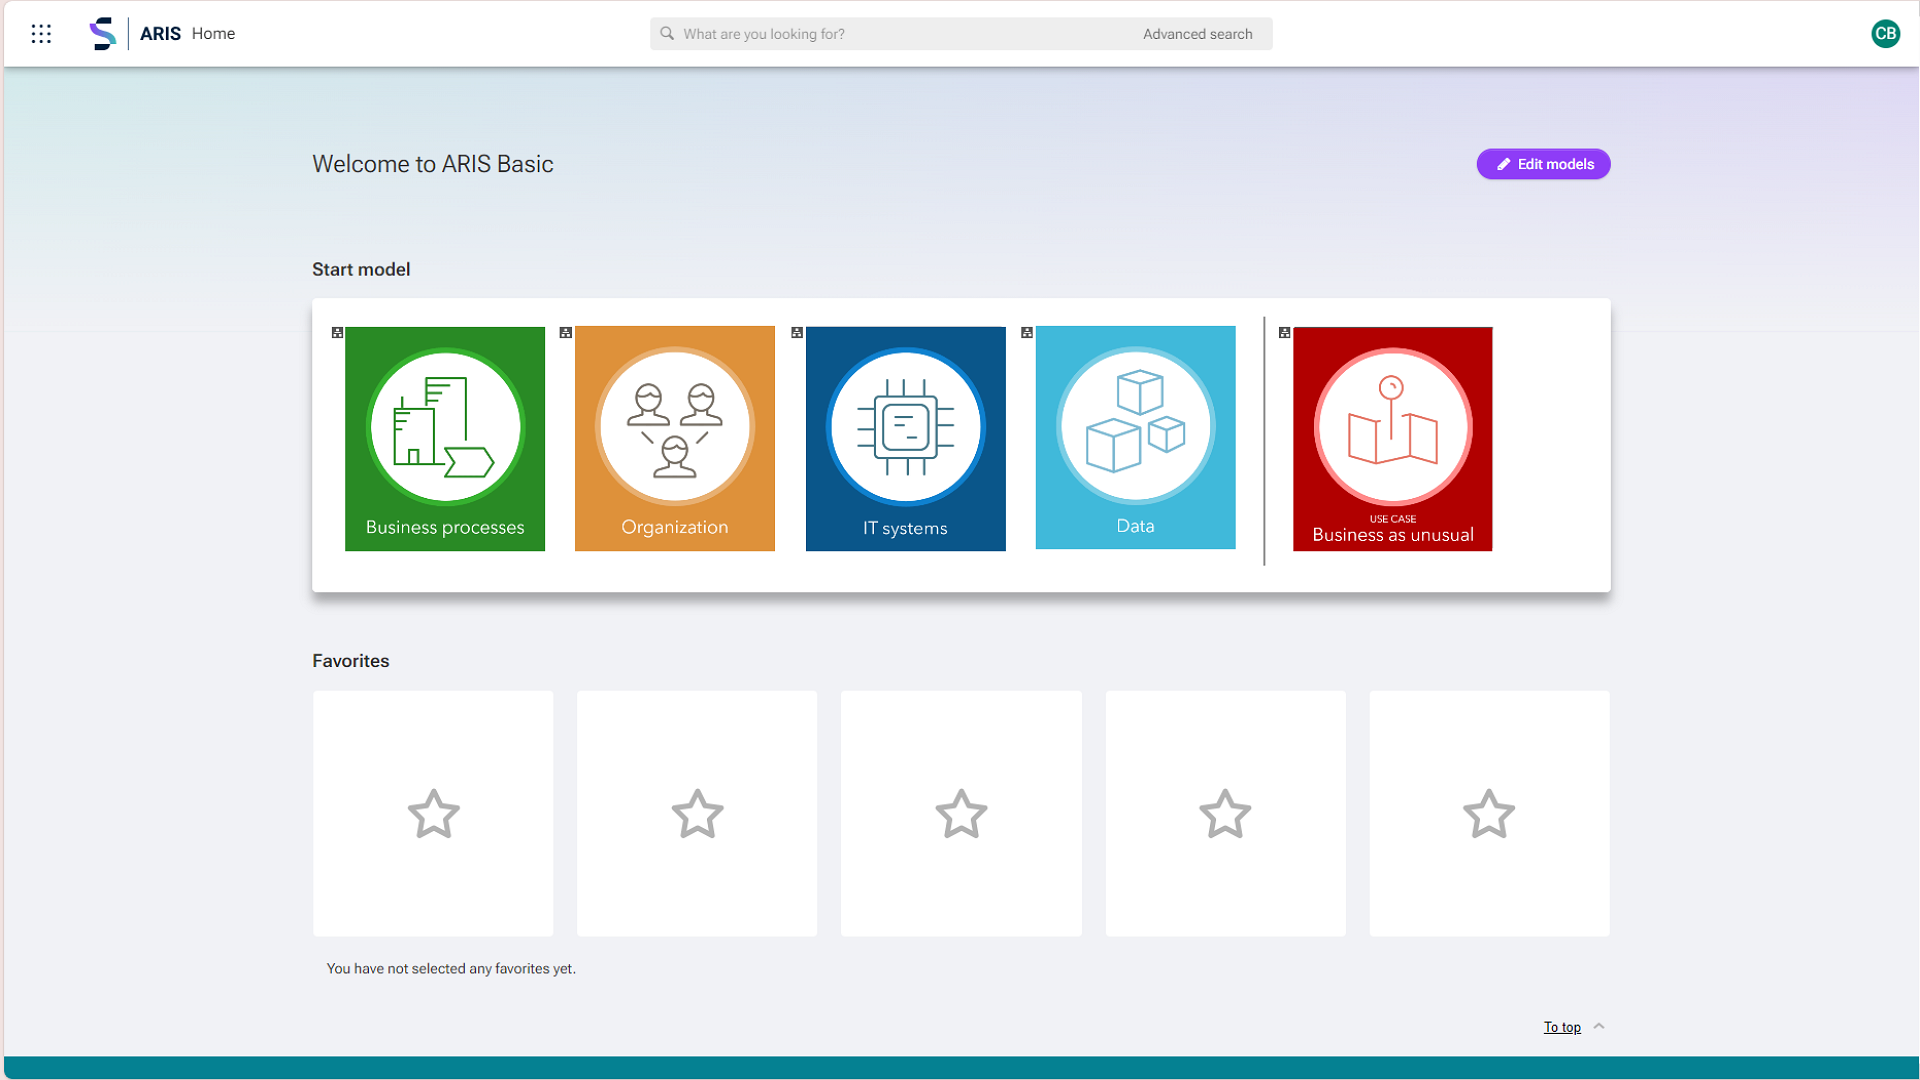This screenshot has width=1920, height=1080.
Task: Click the ARIS logo
Action: click(101, 33)
